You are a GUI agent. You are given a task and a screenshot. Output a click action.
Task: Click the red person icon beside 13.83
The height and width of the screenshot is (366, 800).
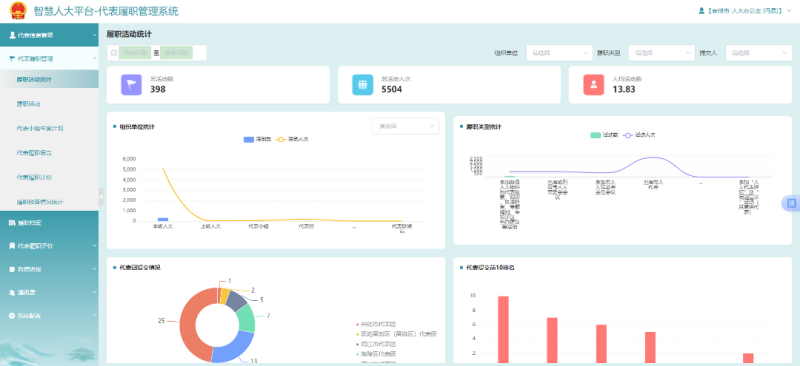(594, 85)
